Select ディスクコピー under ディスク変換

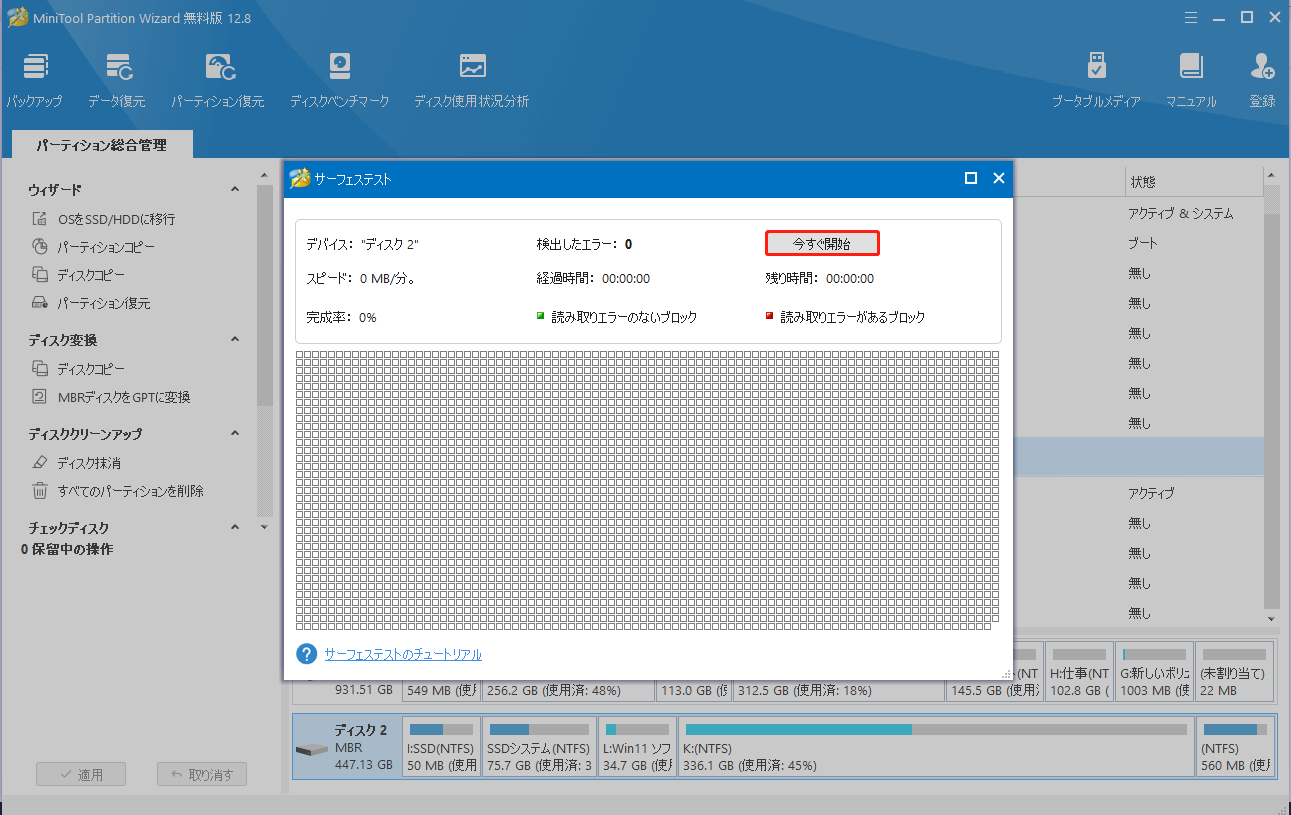pos(91,369)
